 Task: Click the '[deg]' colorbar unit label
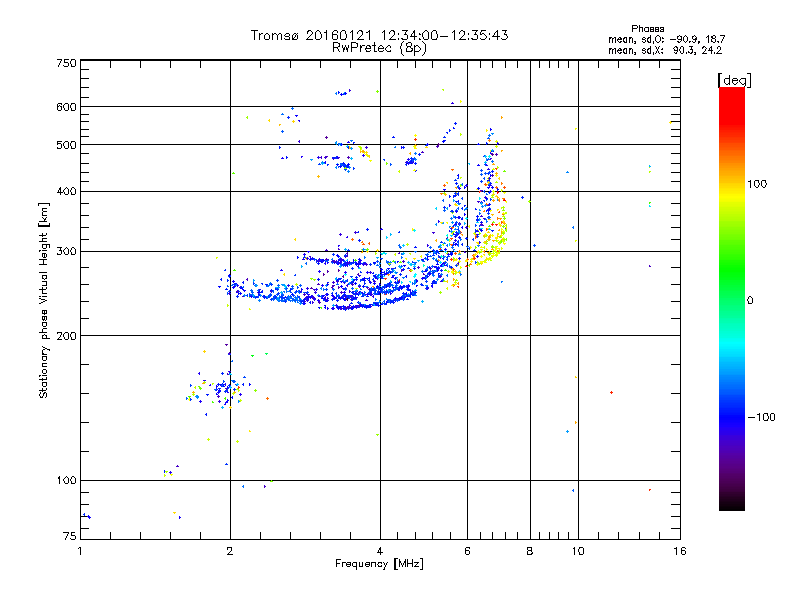(734, 80)
